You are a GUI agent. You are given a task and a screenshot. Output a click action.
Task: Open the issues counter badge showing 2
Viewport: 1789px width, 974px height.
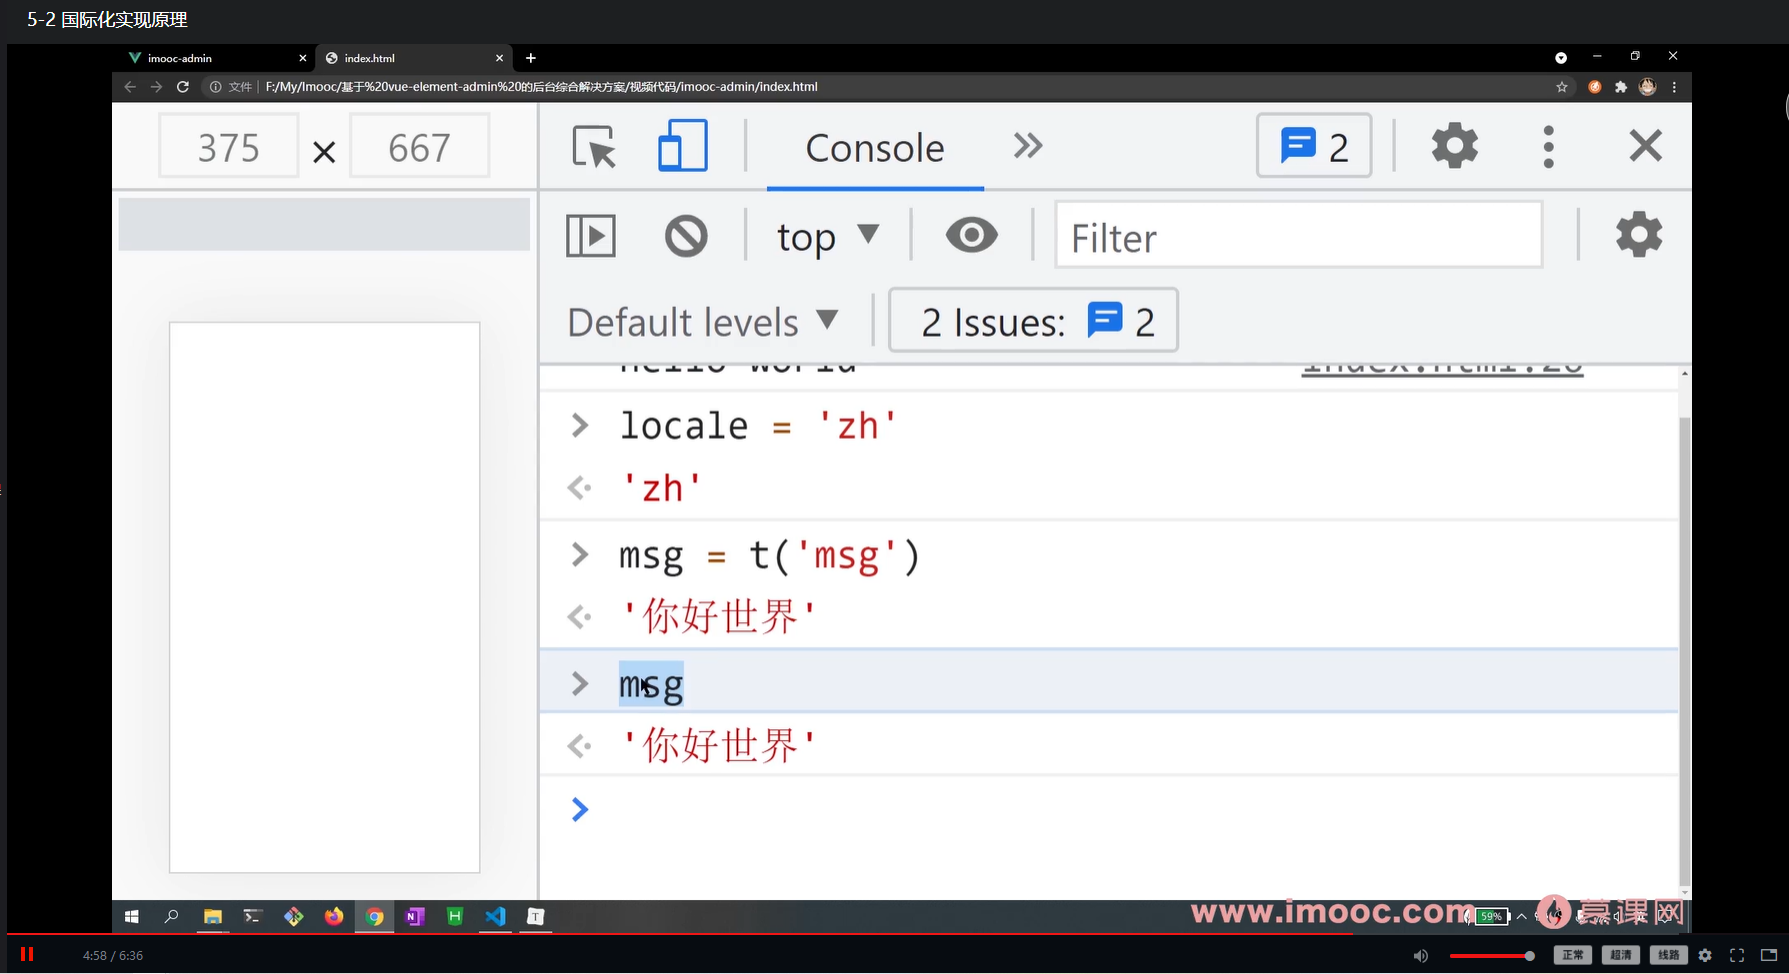[1314, 146]
